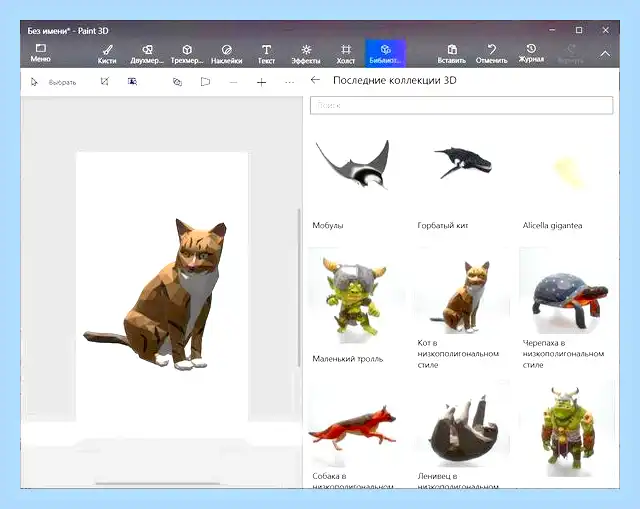Open the Двухмерные фигуры 2D shapes tab
Screen dimensions: 640x509
pyautogui.click(x=147, y=54)
